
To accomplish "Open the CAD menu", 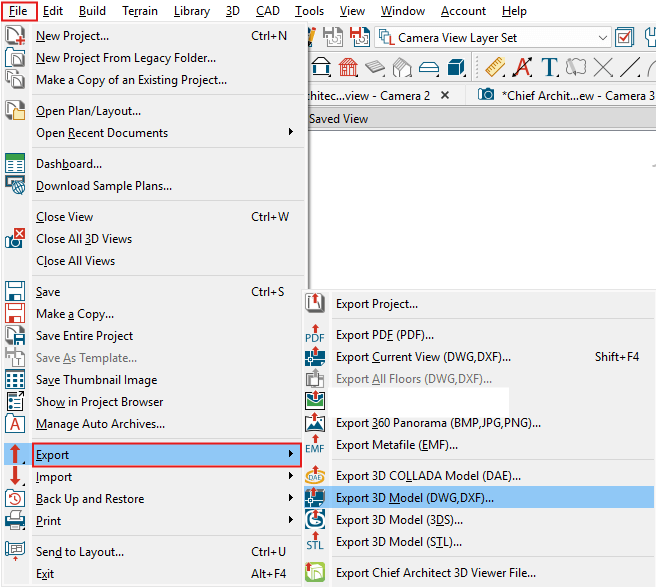I will 268,11.
